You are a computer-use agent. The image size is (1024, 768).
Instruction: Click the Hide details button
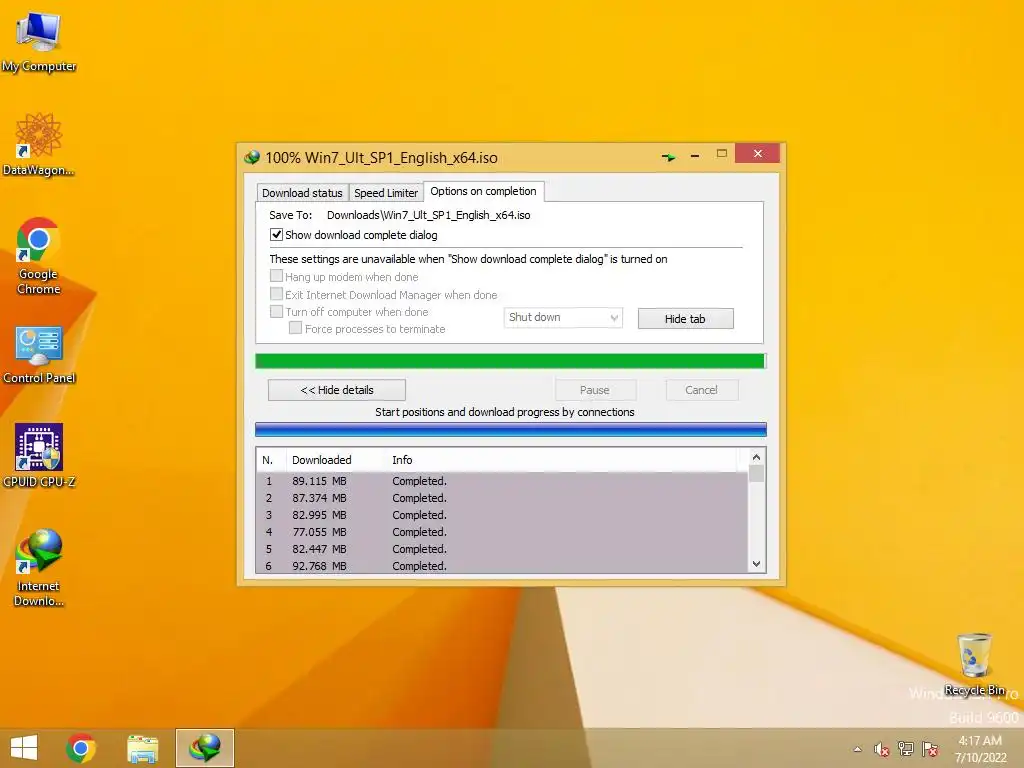pyautogui.click(x=337, y=390)
